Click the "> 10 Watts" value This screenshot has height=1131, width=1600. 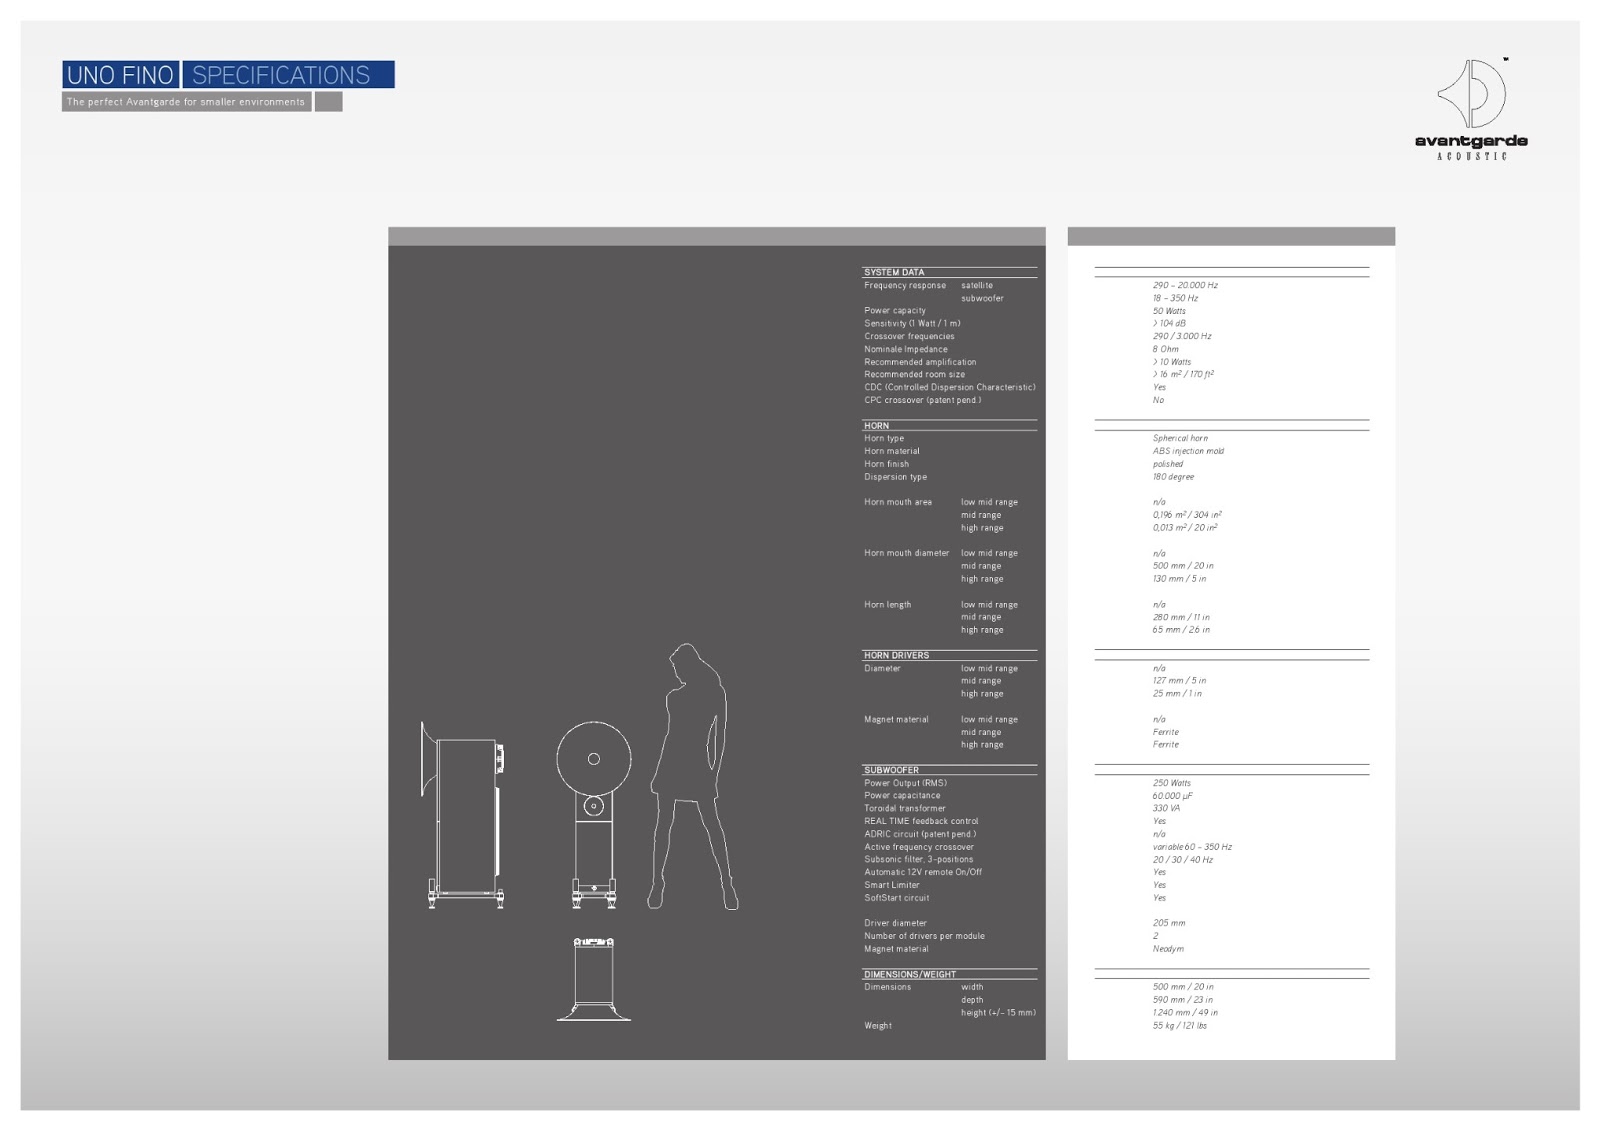(1172, 362)
